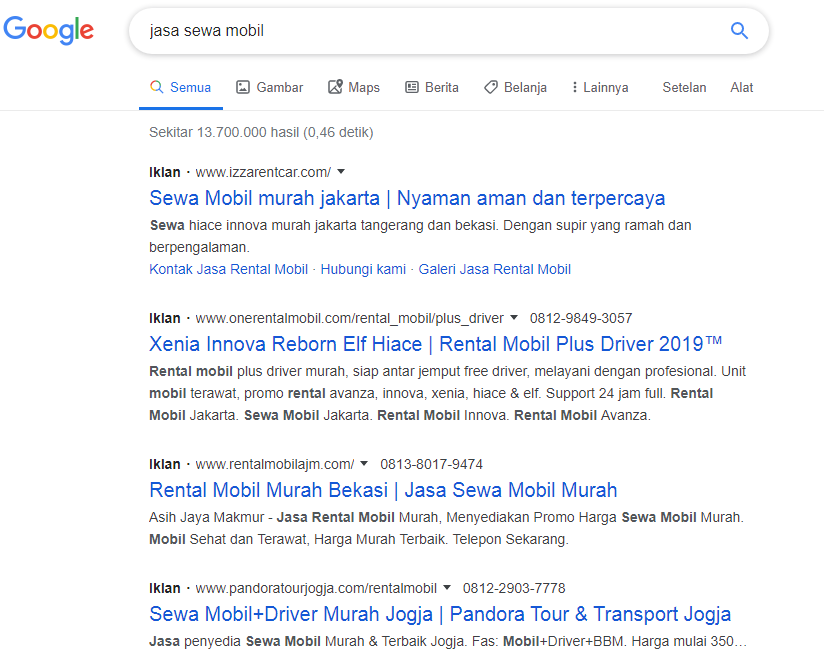Click the www.pandoratourjogja.com/rentalmobil URL text
This screenshot has width=824, height=652.
(x=316, y=588)
